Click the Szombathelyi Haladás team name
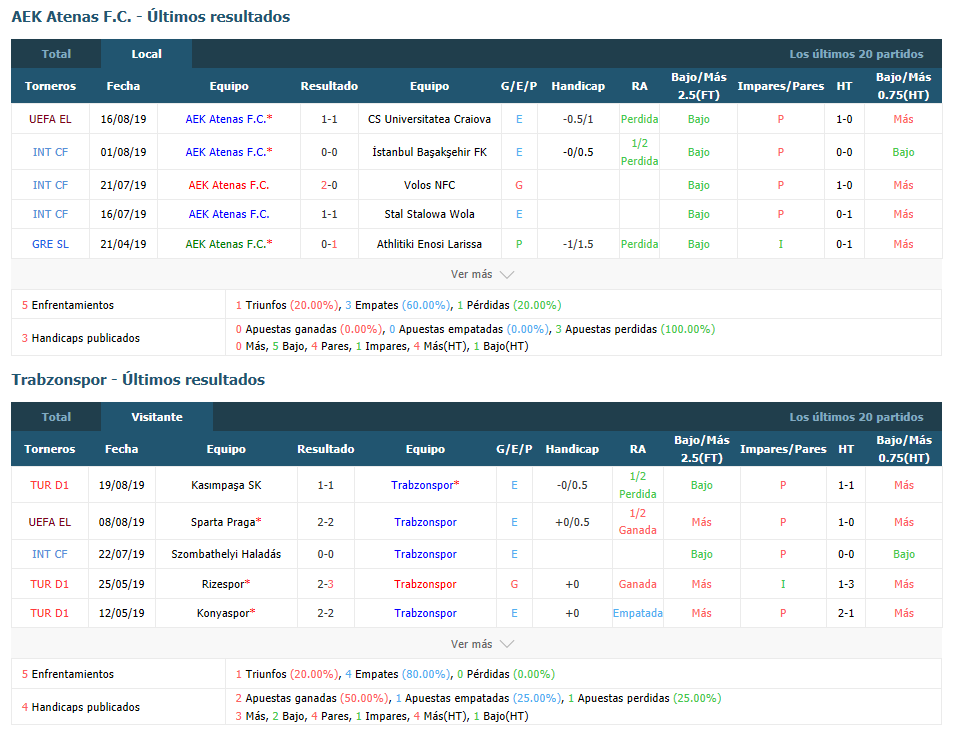The width and height of the screenshot is (955, 736). click(x=226, y=554)
